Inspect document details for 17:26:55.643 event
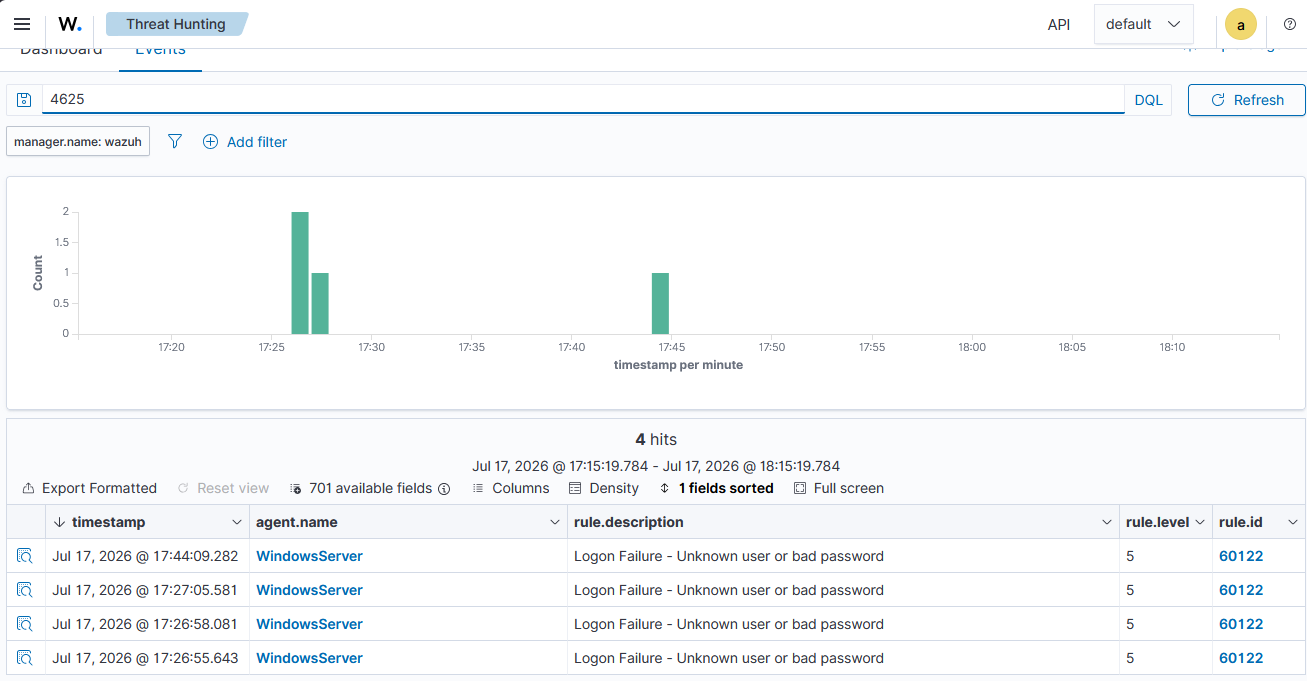This screenshot has height=681, width=1307. coord(25,658)
